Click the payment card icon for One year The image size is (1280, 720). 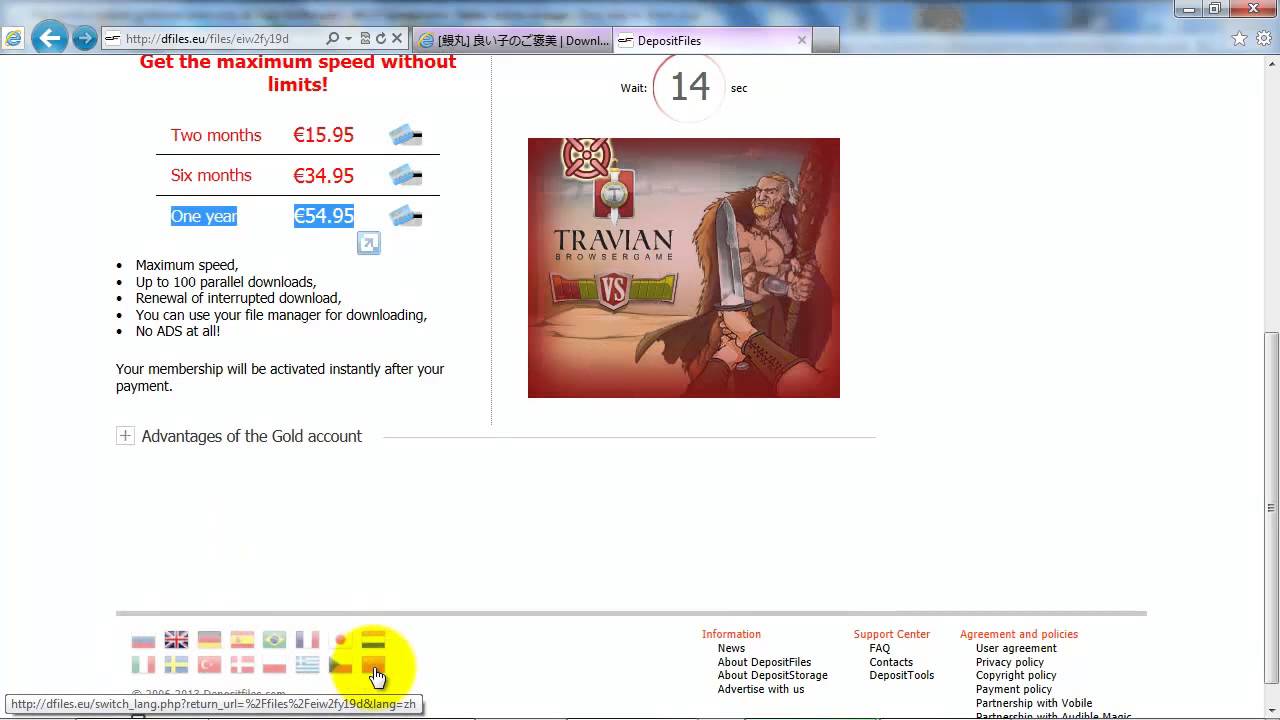[405, 216]
